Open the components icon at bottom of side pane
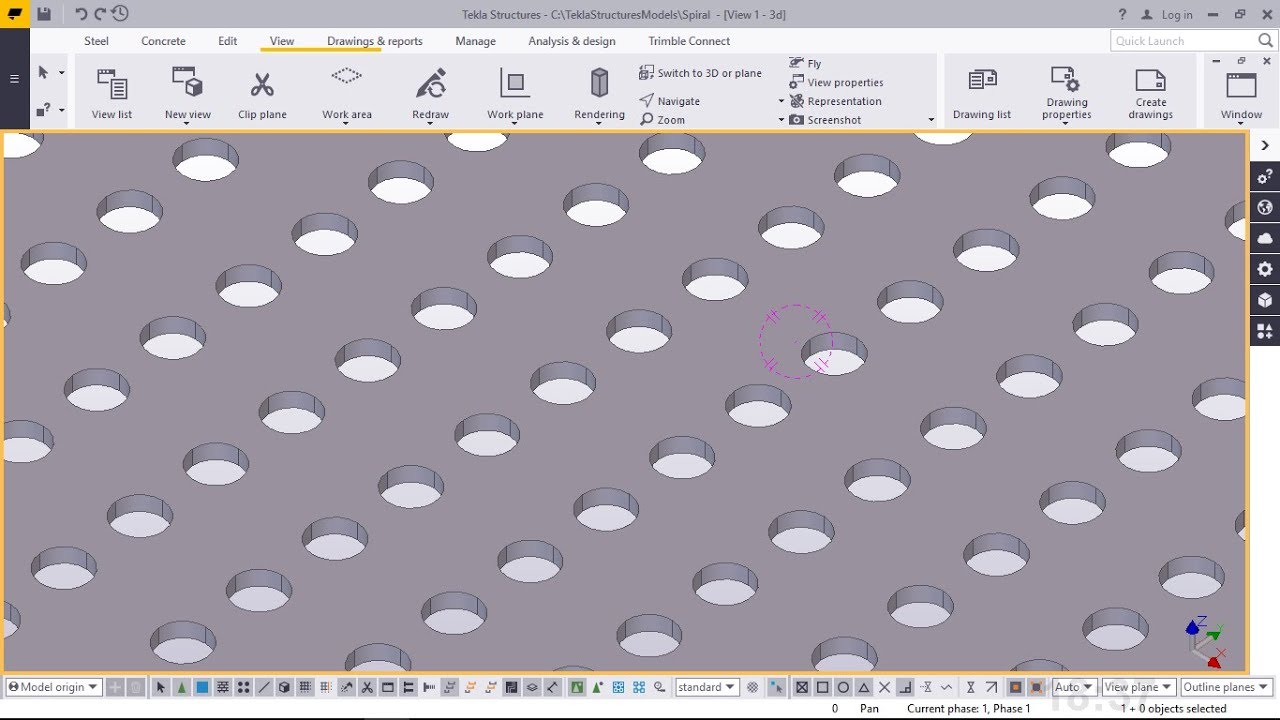This screenshot has width=1280, height=720. tap(1265, 331)
